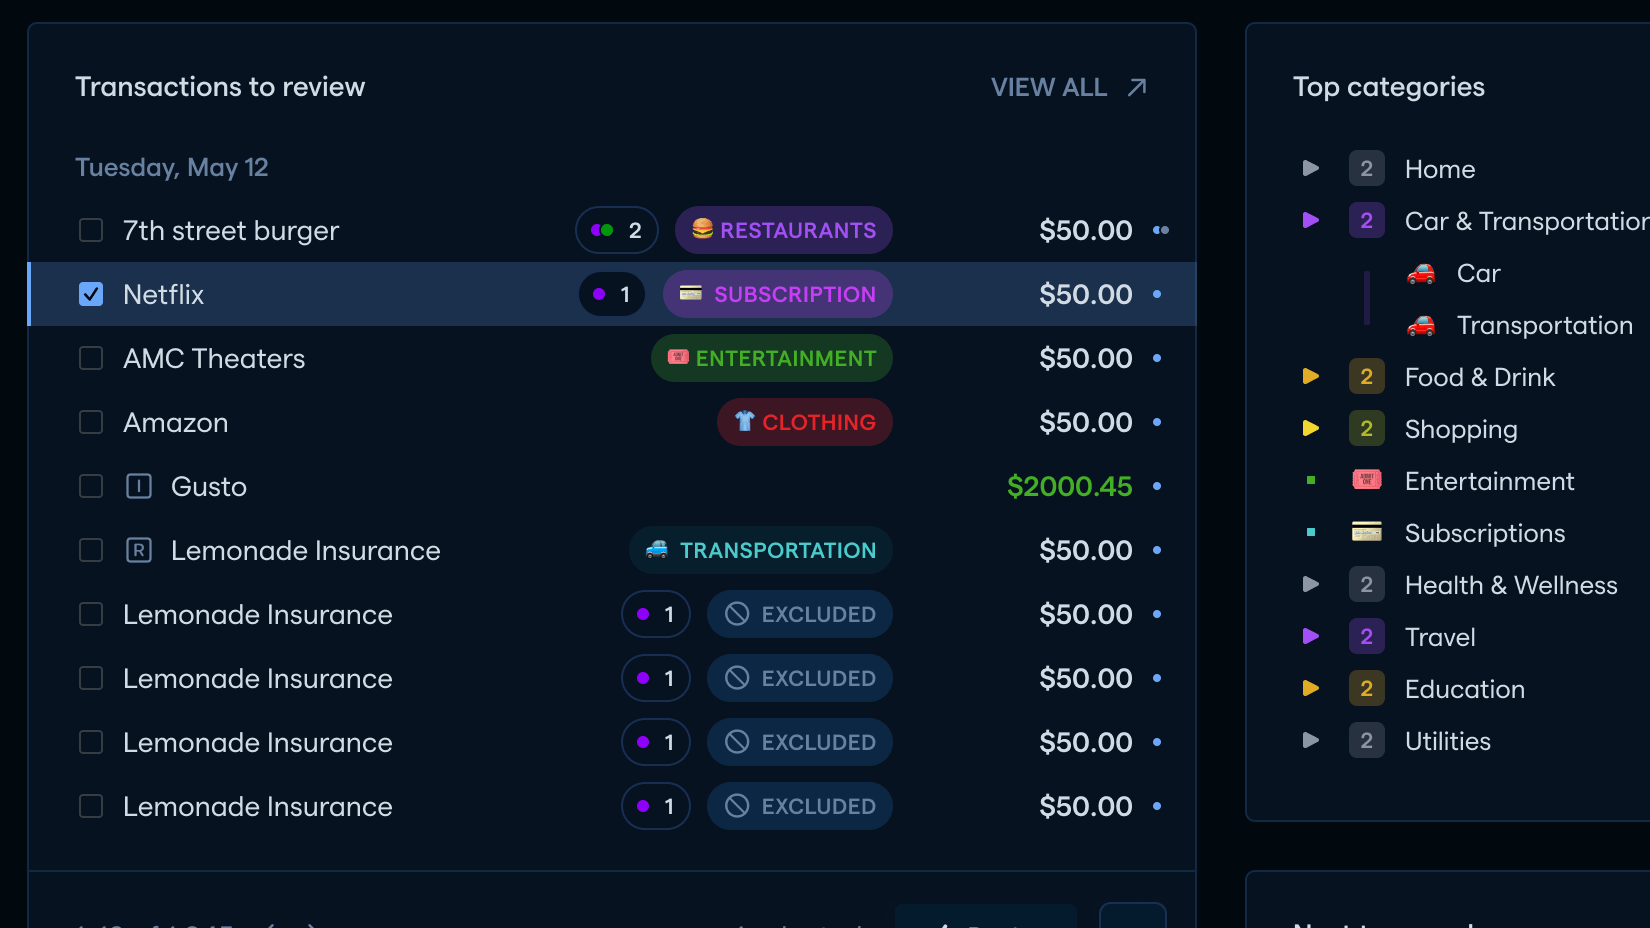Open the Clothing tag on Amazon
The image size is (1650, 928).
point(805,422)
